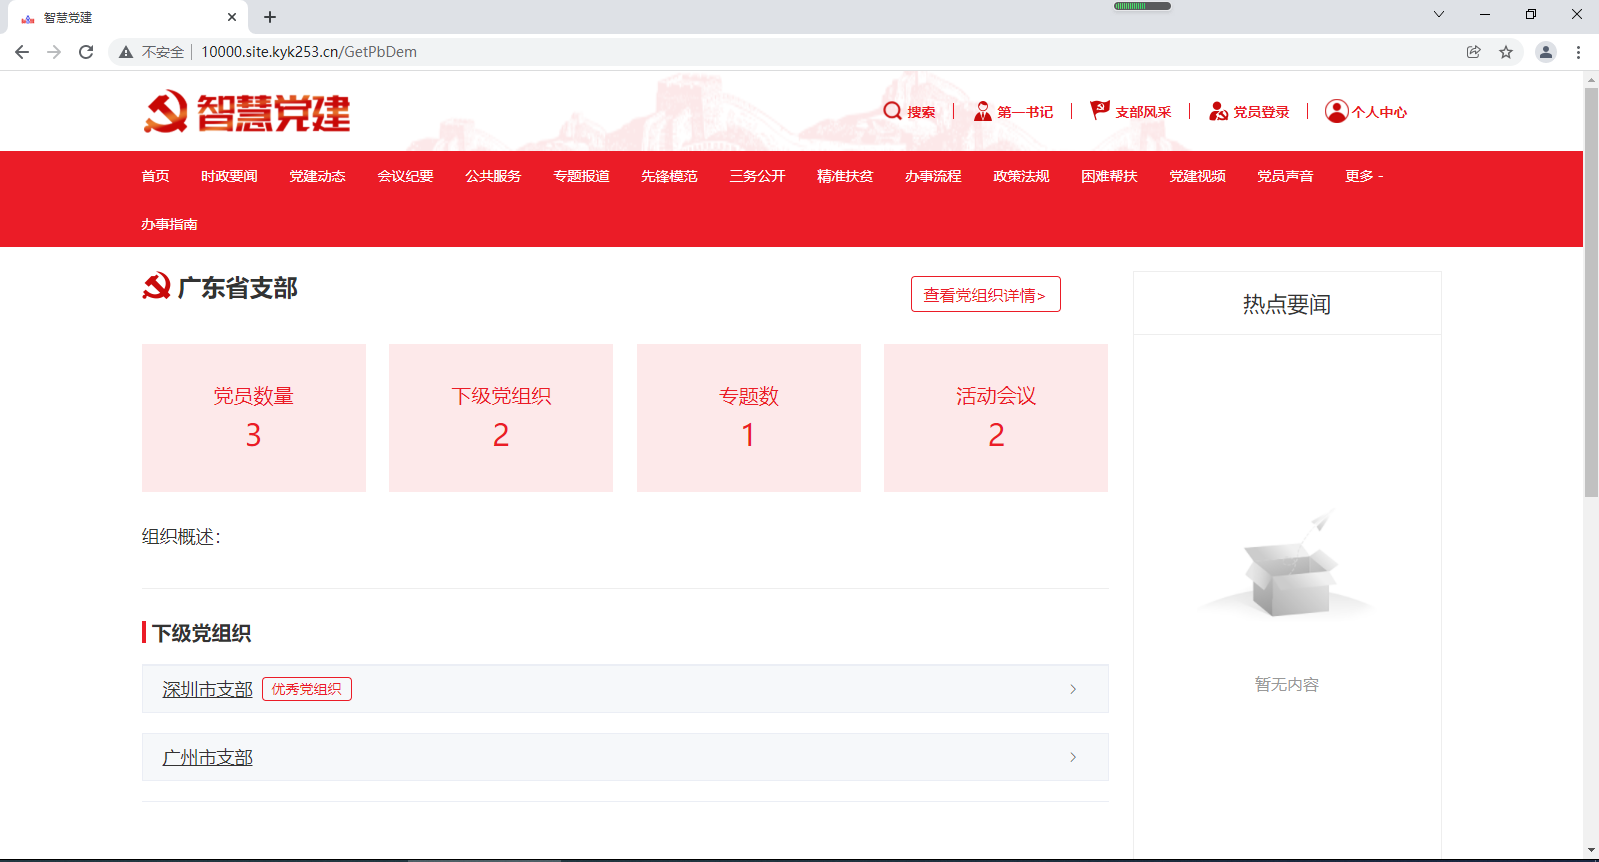This screenshot has height=862, width=1599.
Task: Bookmark this page with the star icon
Action: [1506, 52]
